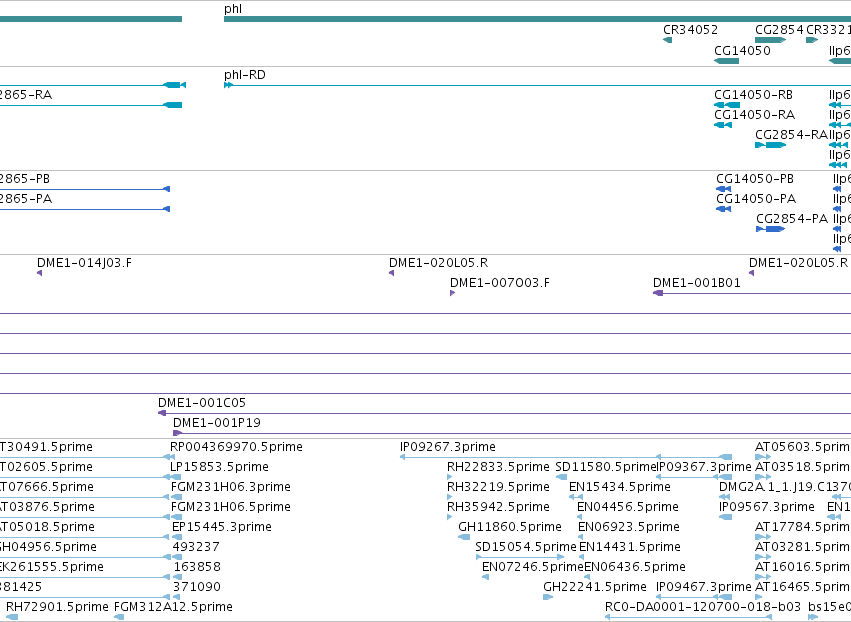Select the EN06923.5prime EST label

[x=629, y=528]
